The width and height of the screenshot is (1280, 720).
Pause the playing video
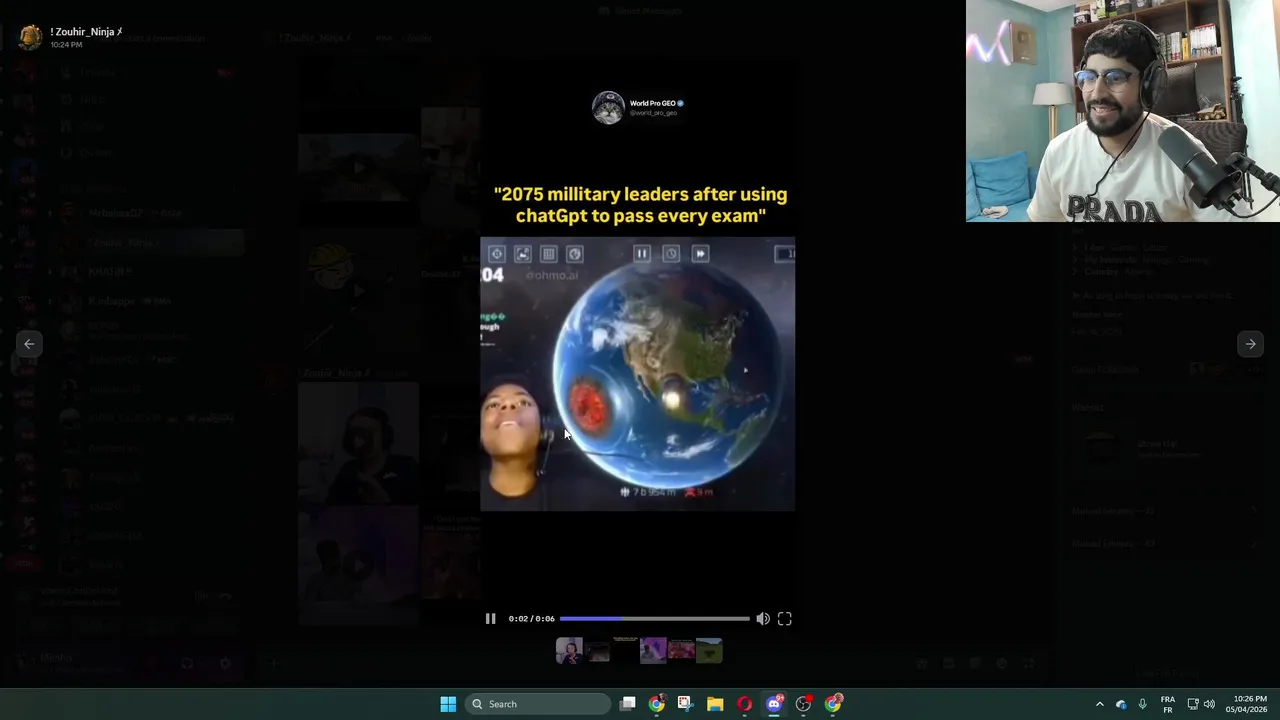(490, 619)
